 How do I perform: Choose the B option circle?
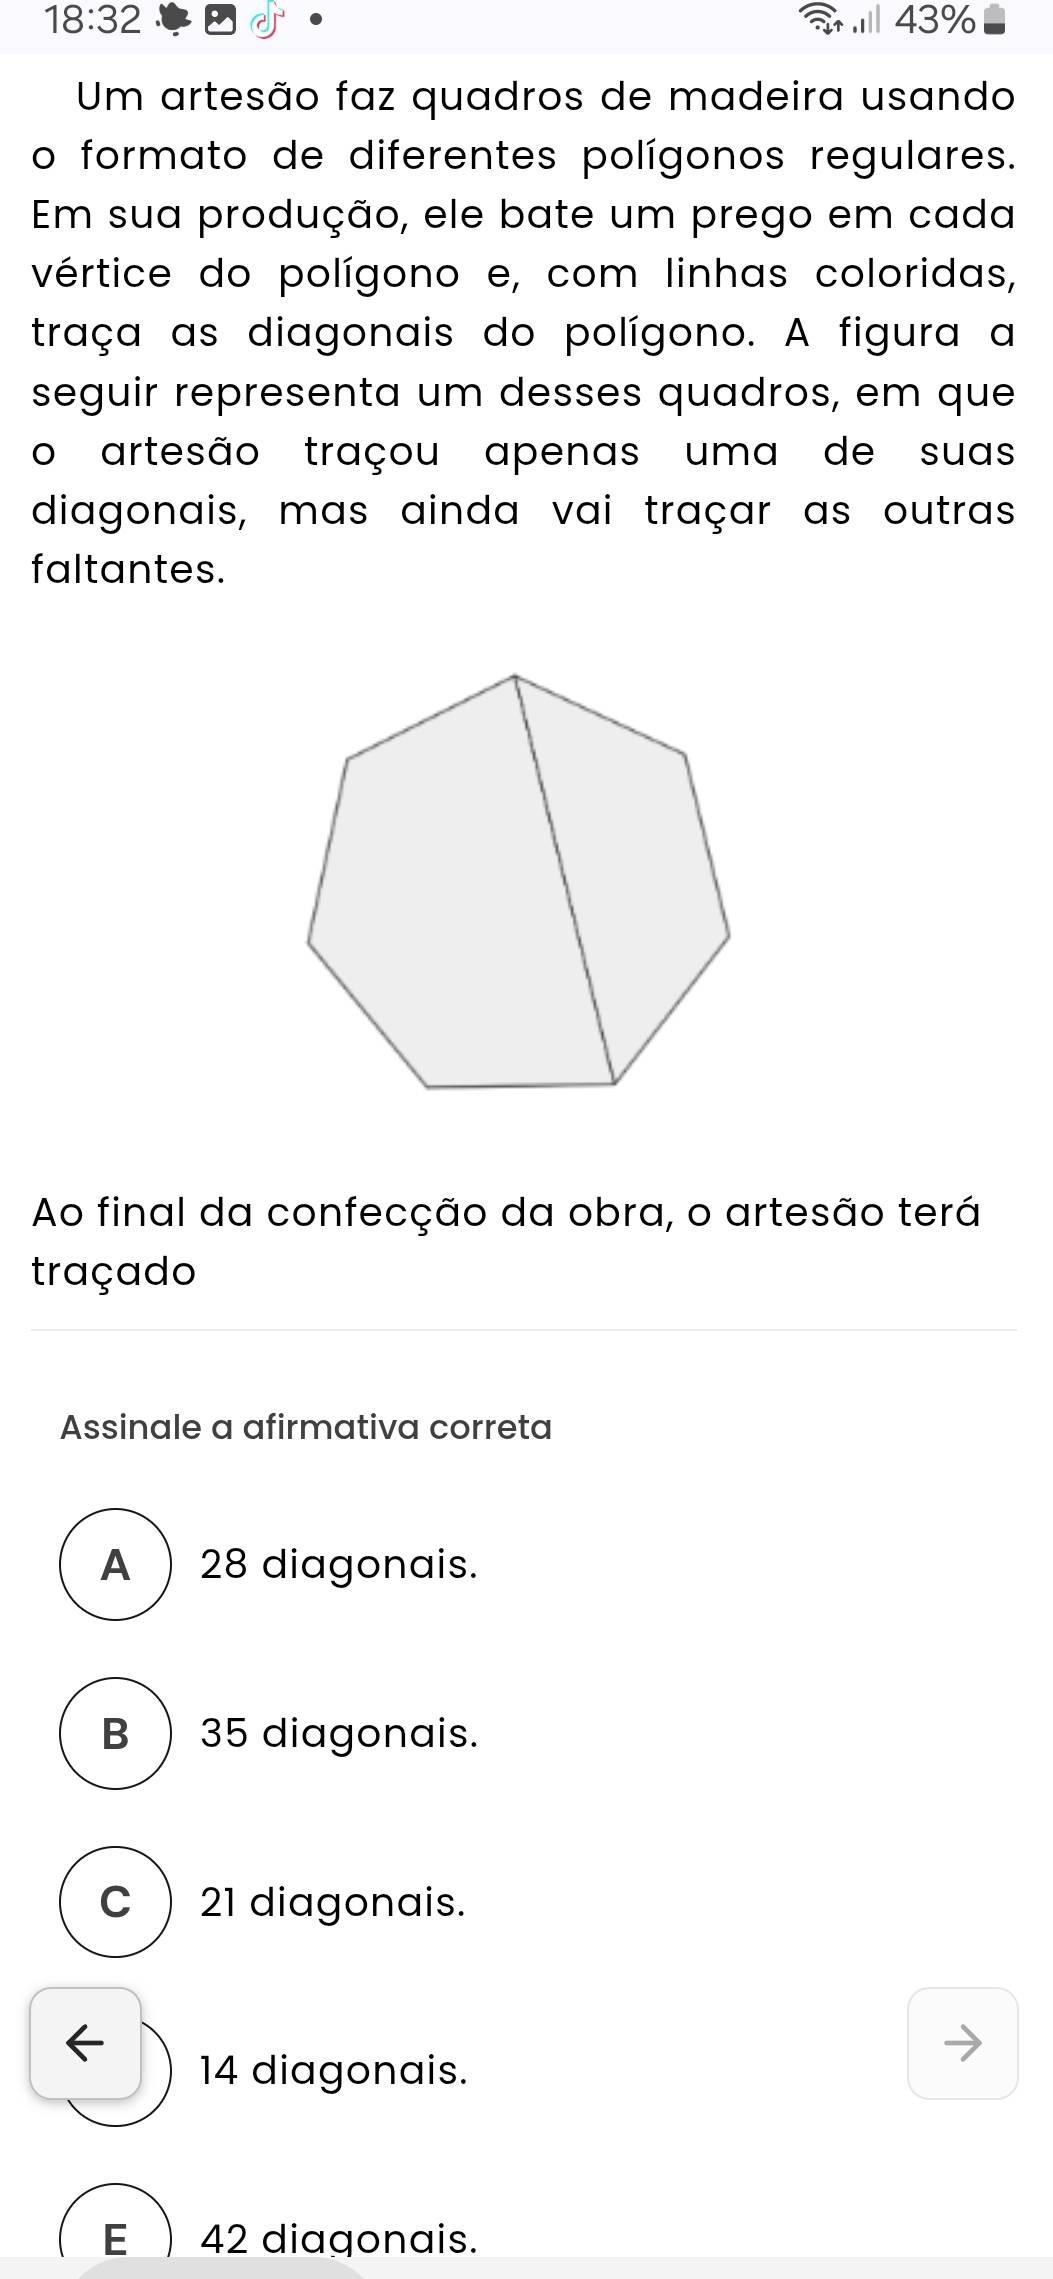click(116, 1733)
